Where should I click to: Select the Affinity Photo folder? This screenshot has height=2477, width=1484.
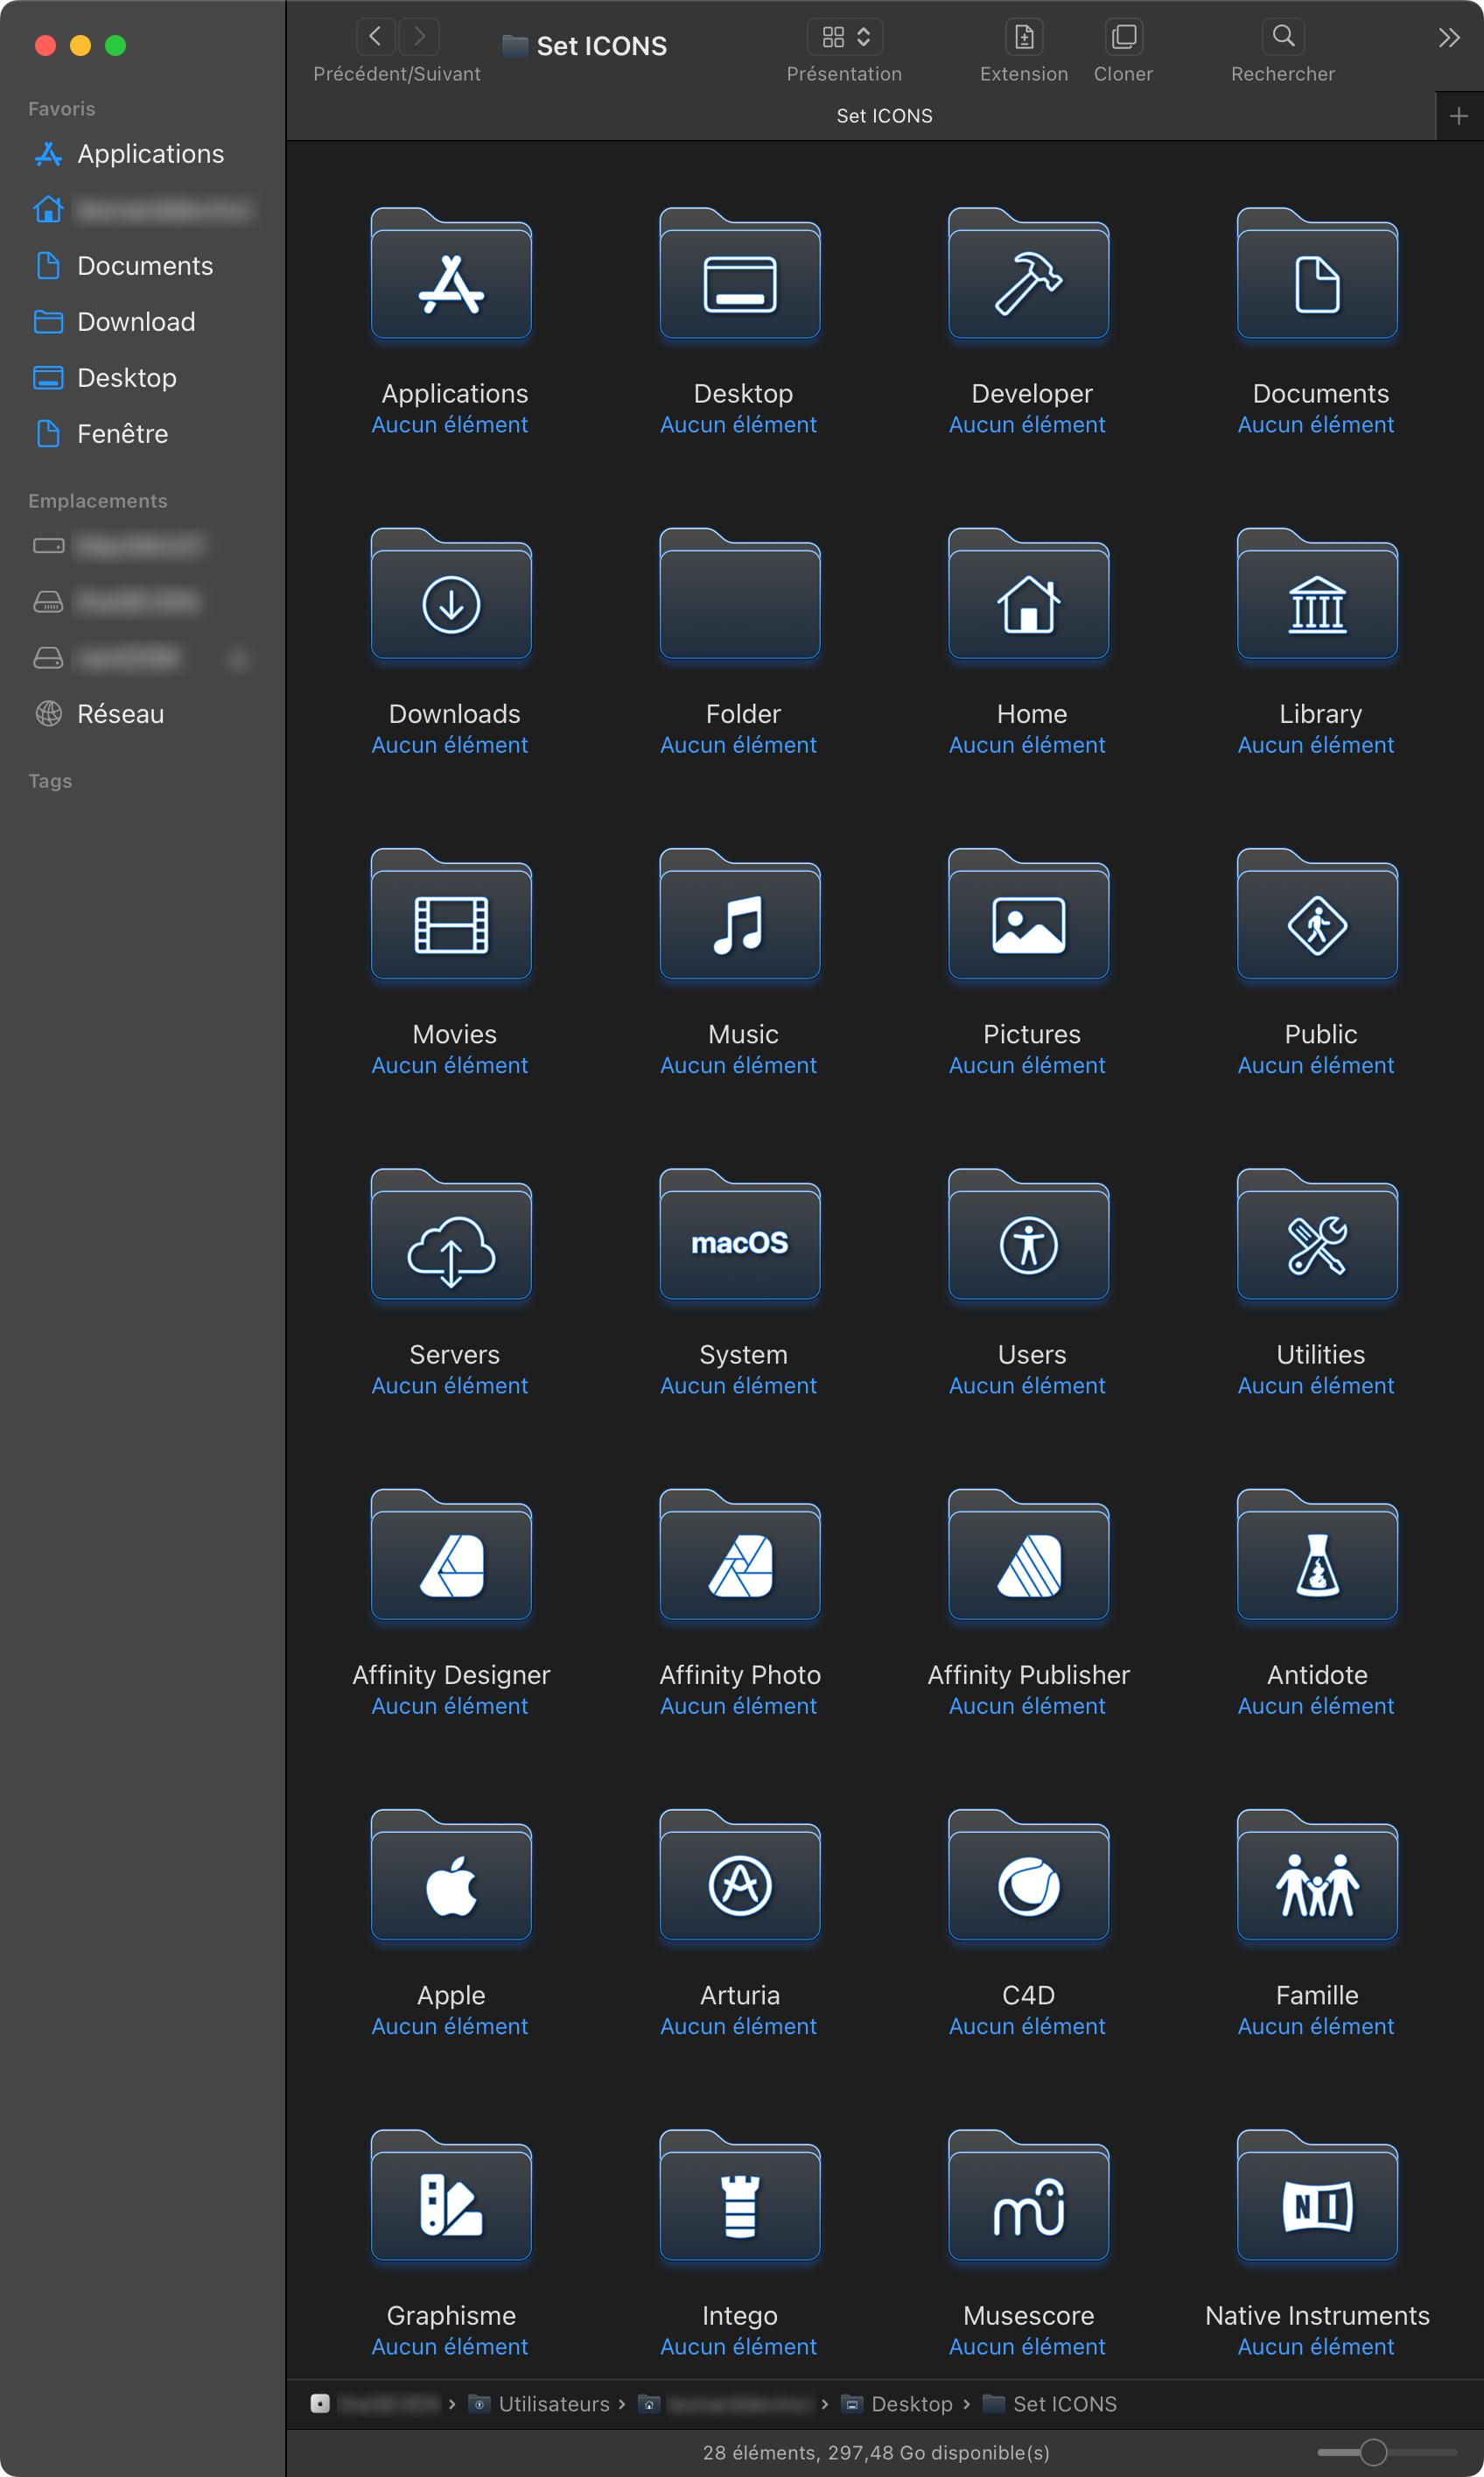pos(740,1555)
